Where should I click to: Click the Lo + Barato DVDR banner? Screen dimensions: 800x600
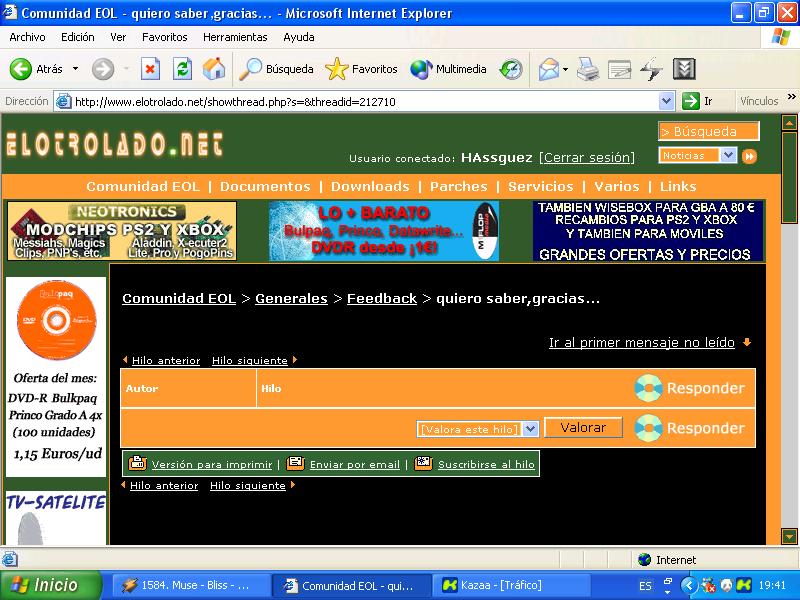pos(384,231)
